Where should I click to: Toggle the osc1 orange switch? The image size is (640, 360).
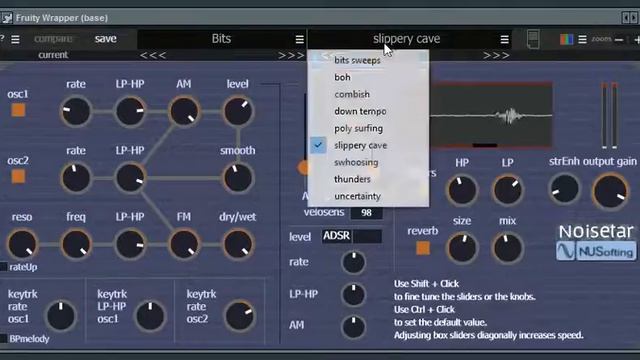18,110
